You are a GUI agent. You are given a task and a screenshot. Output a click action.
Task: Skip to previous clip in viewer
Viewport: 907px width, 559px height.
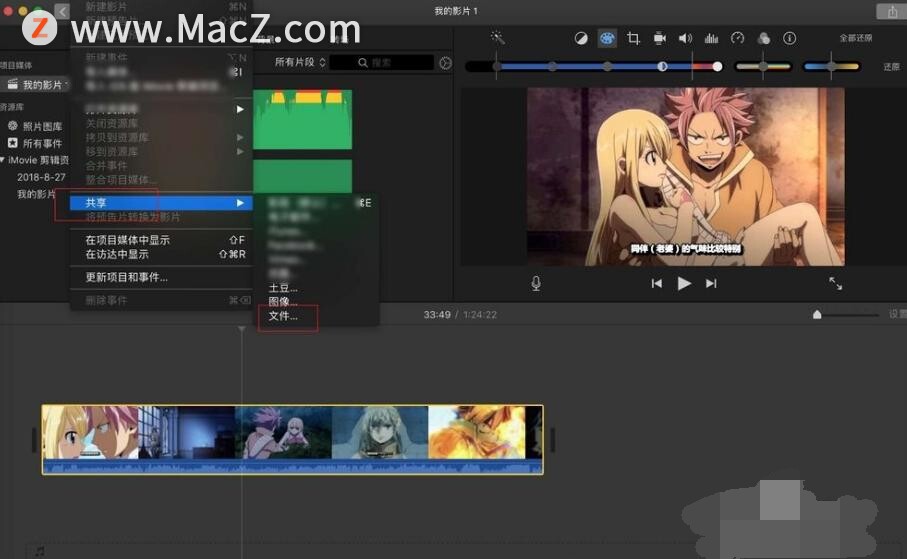click(x=657, y=283)
